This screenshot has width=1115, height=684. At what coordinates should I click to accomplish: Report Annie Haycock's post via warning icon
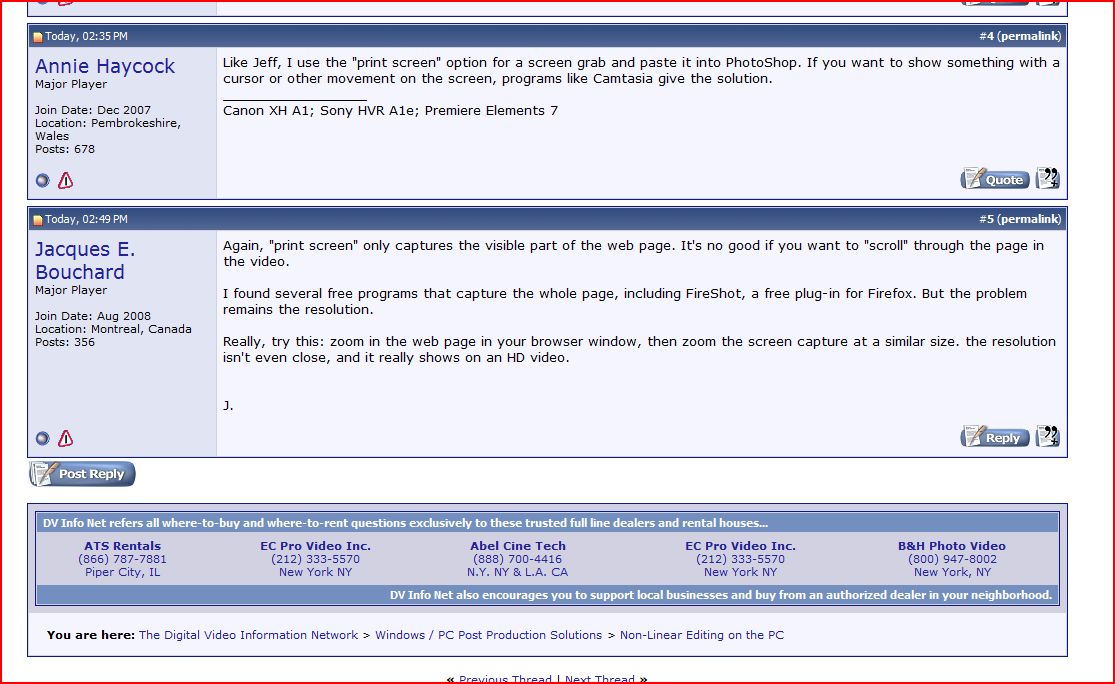(65, 181)
